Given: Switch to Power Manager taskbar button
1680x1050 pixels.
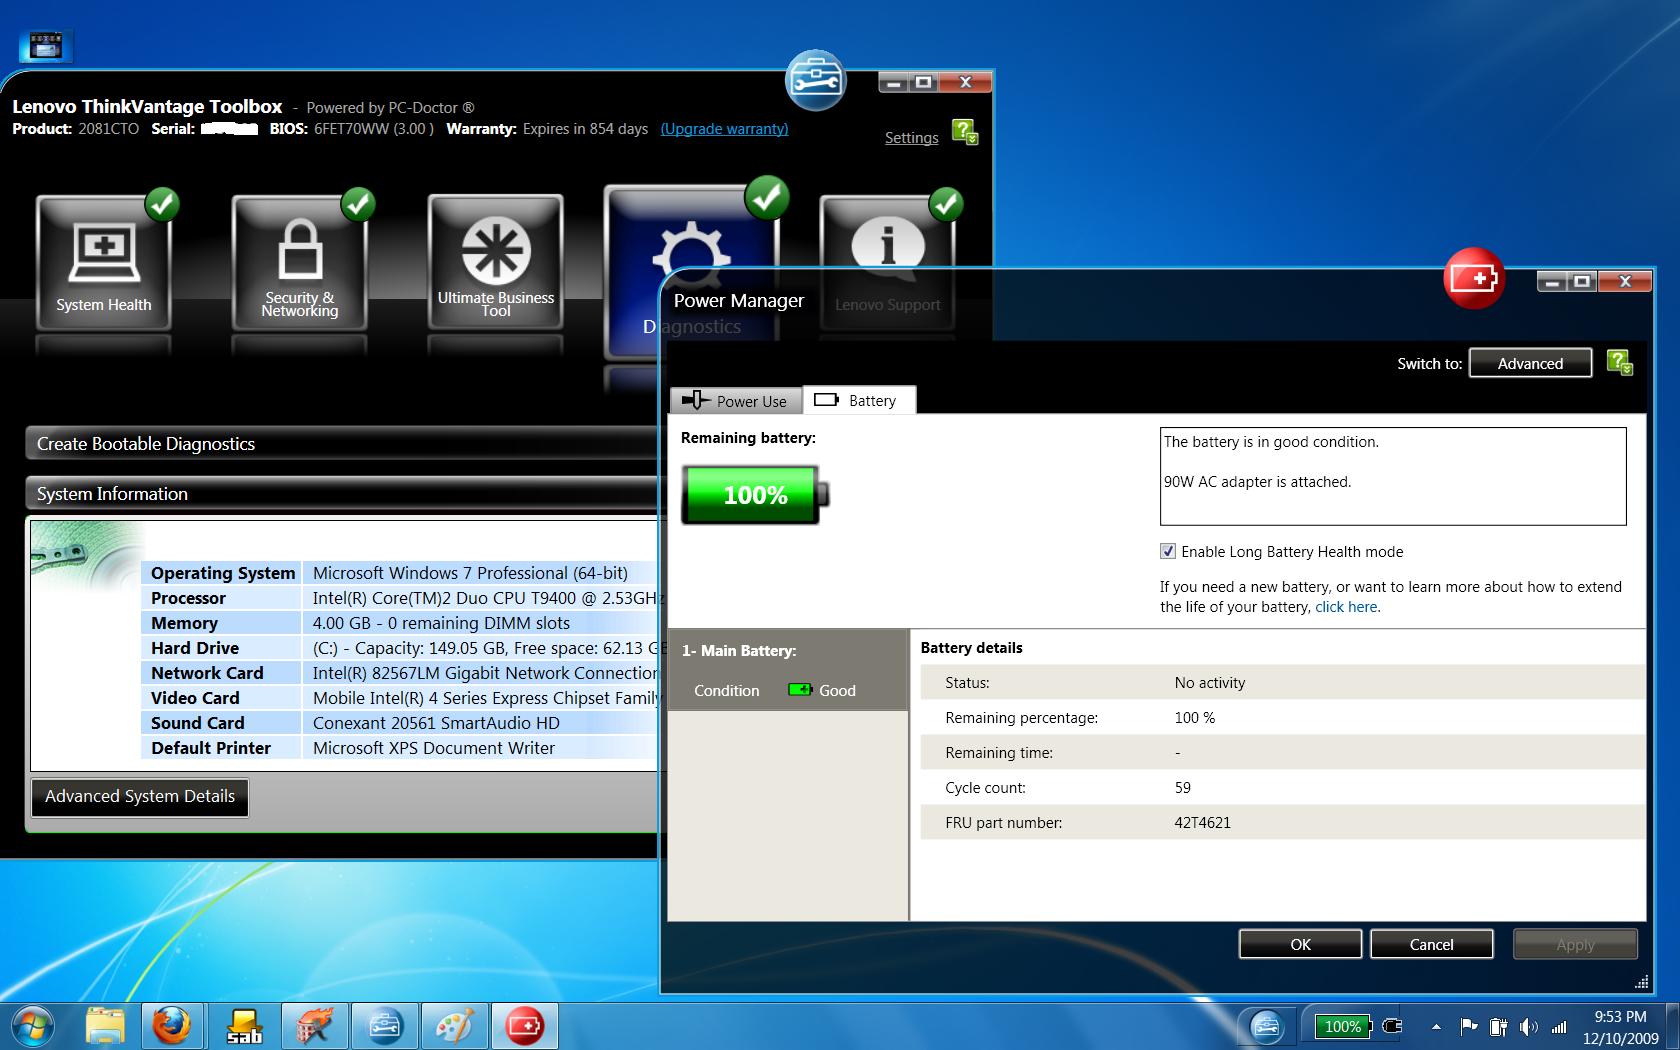Looking at the screenshot, I should (525, 1026).
